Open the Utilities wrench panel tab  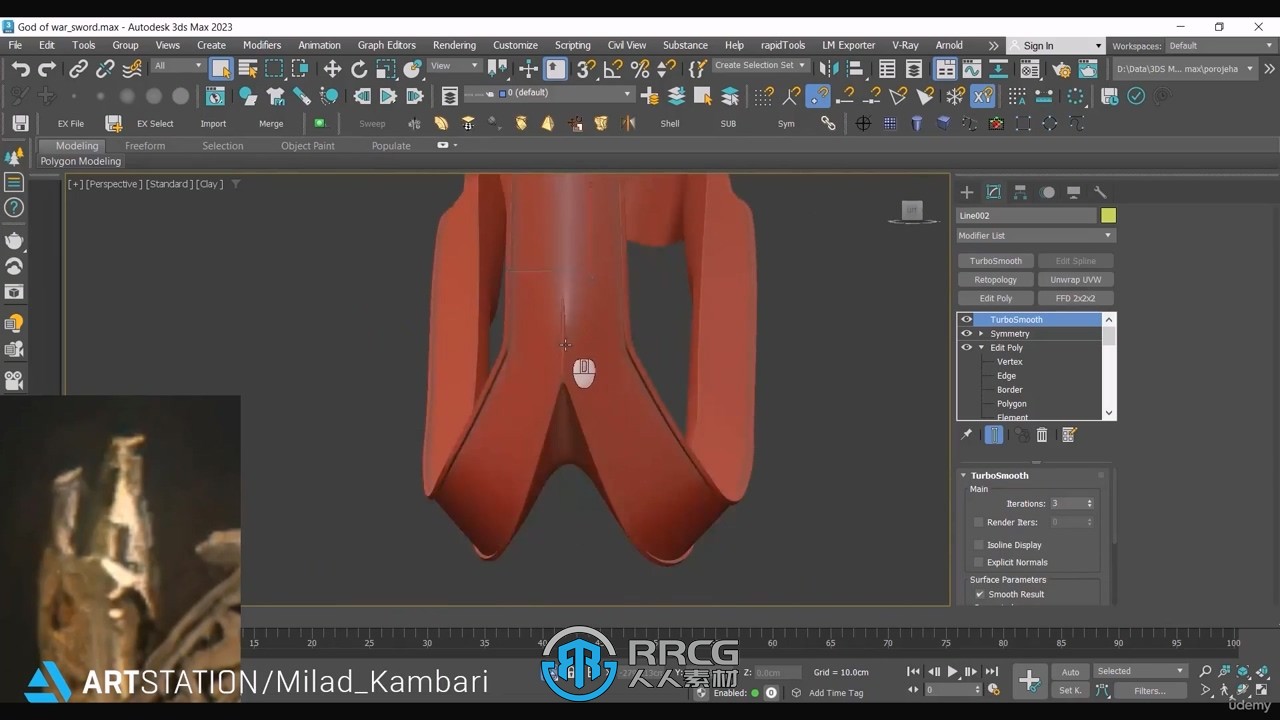pos(1100,192)
